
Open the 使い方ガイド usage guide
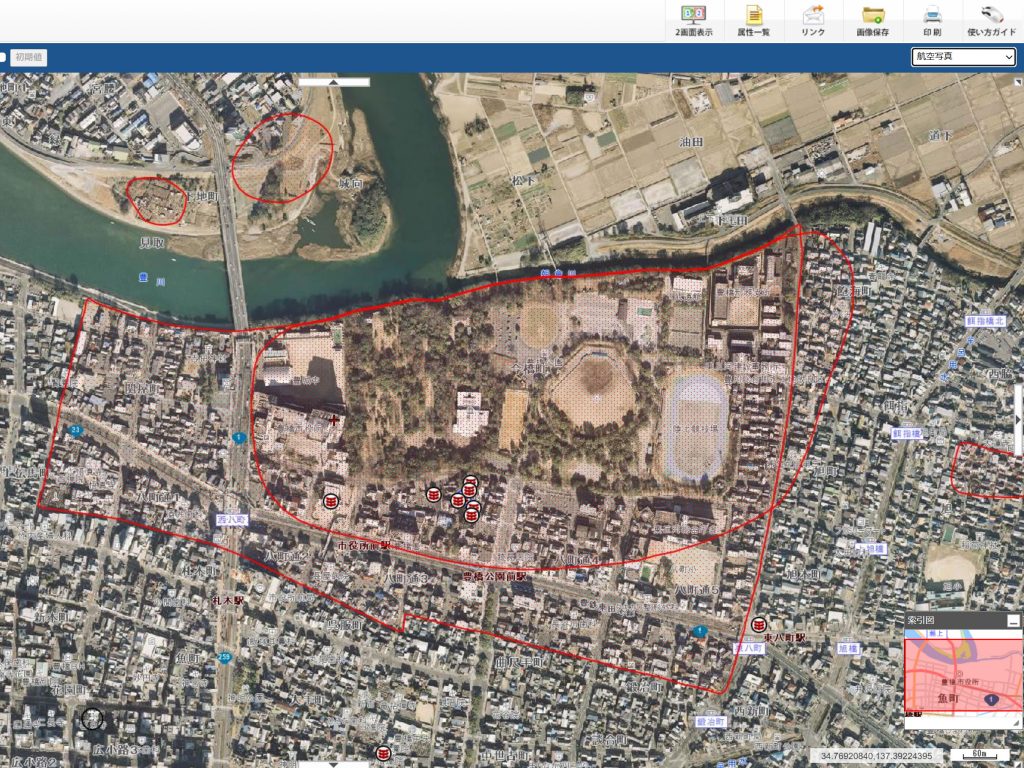pos(991,20)
